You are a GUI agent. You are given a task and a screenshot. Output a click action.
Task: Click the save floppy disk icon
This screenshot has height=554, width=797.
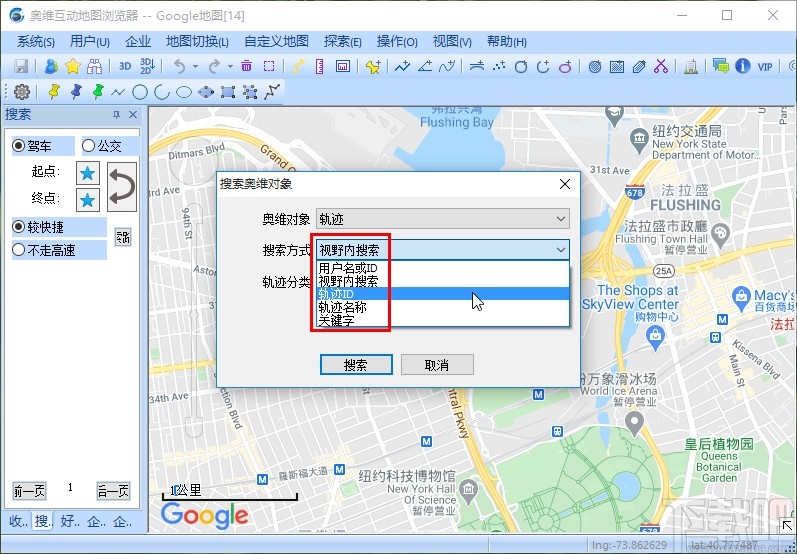point(21,66)
